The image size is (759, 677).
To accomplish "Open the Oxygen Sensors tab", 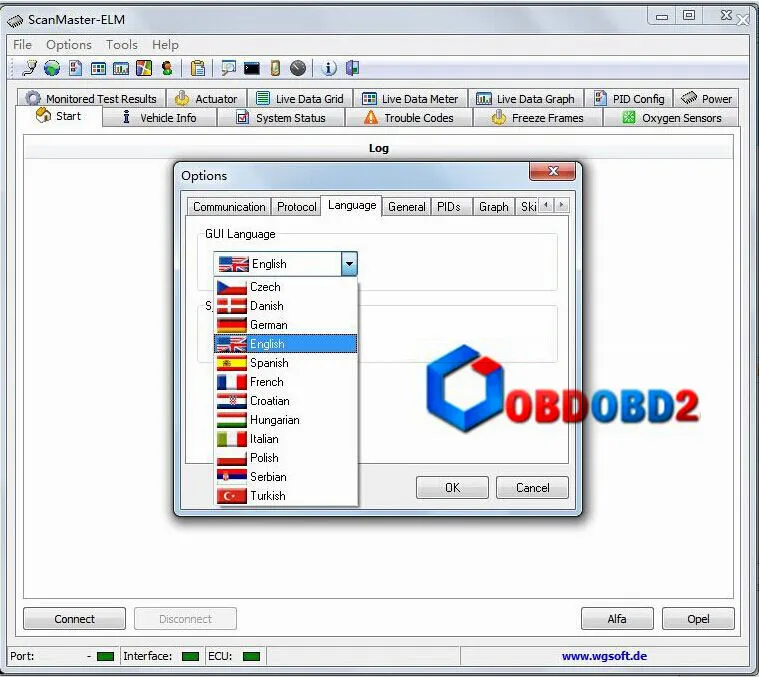I will 671,118.
